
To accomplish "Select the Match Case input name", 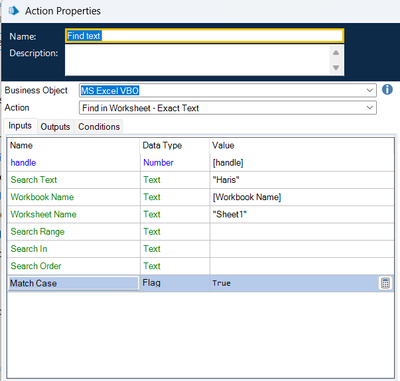I will [x=73, y=283].
